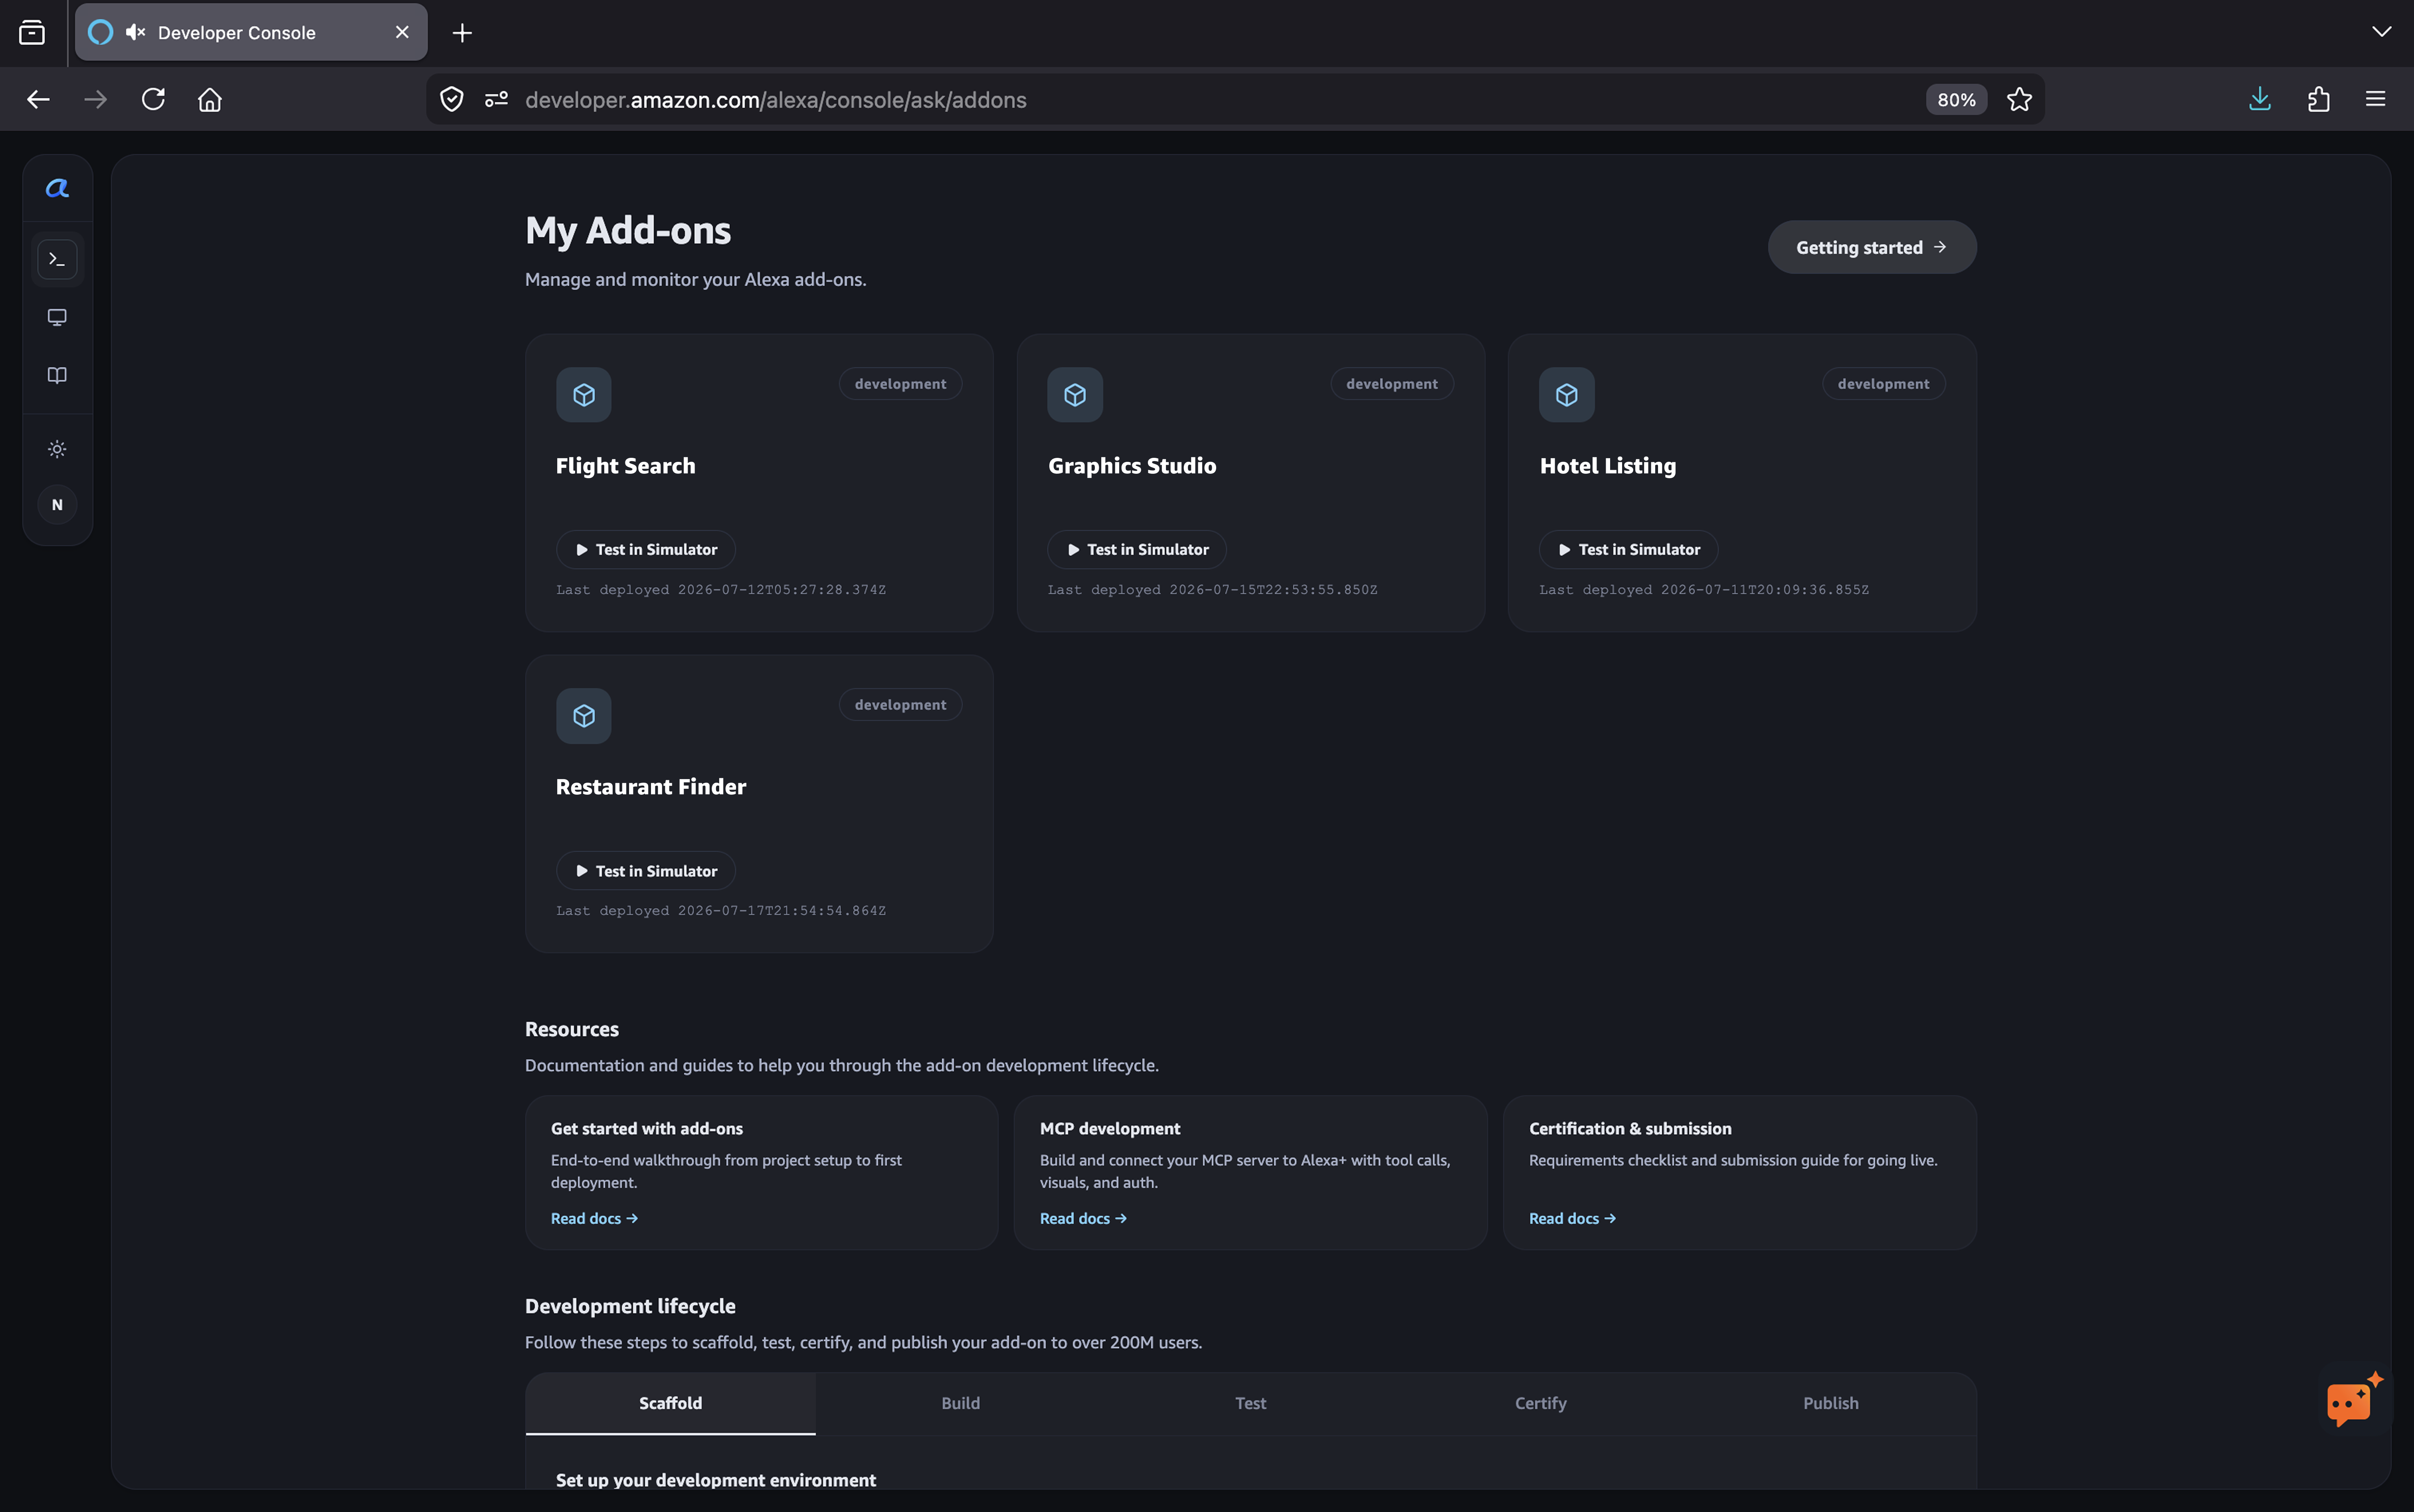Expand the list all tabs chevron
2414x1512 pixels.
pos(2382,31)
